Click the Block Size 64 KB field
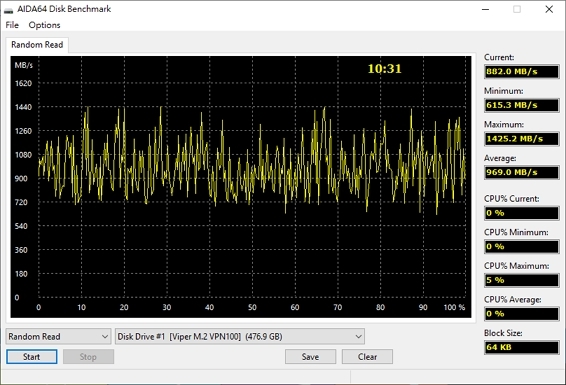 (522, 347)
